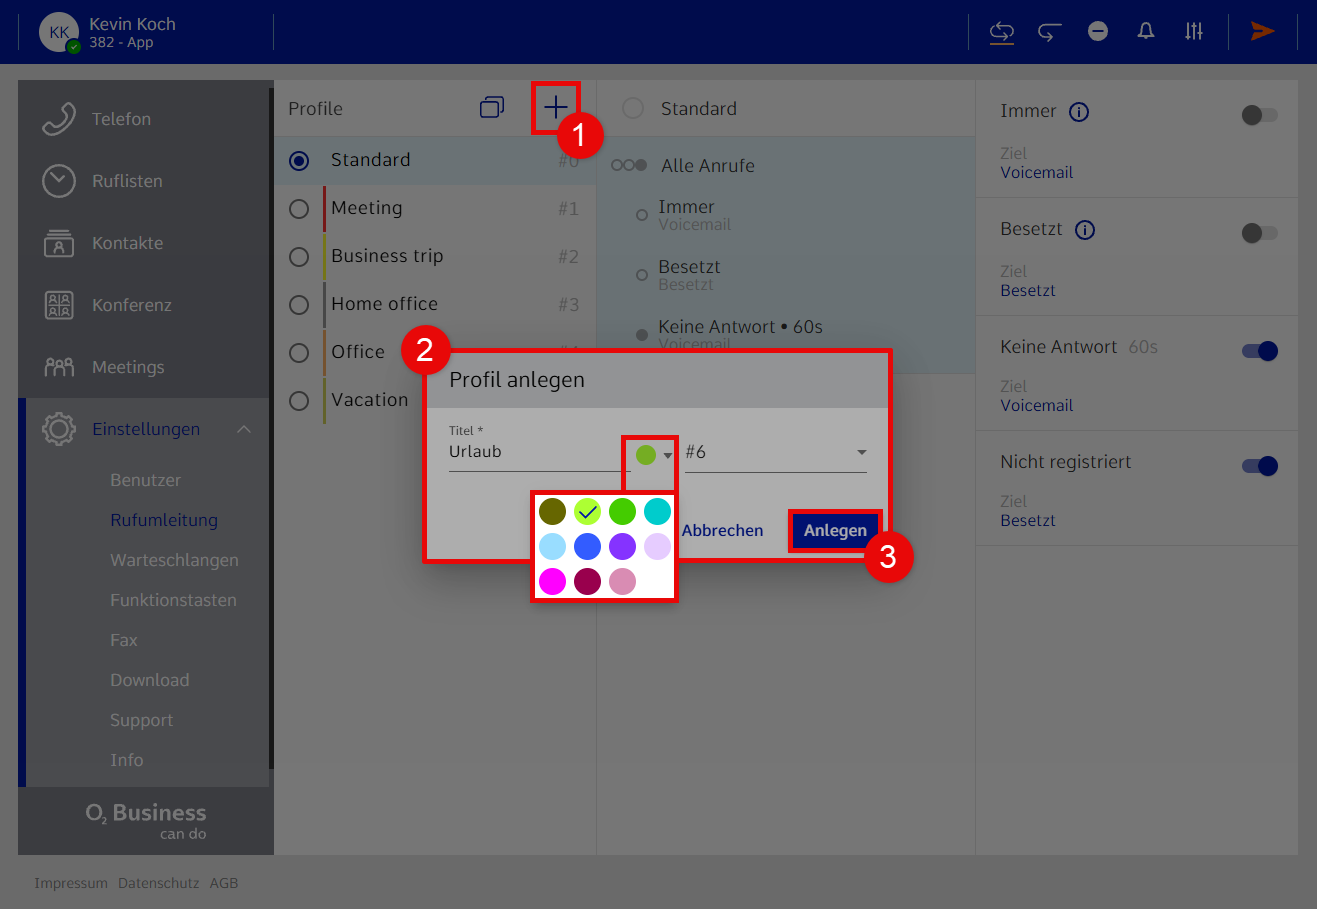Click the notification bell icon

coord(1146,31)
